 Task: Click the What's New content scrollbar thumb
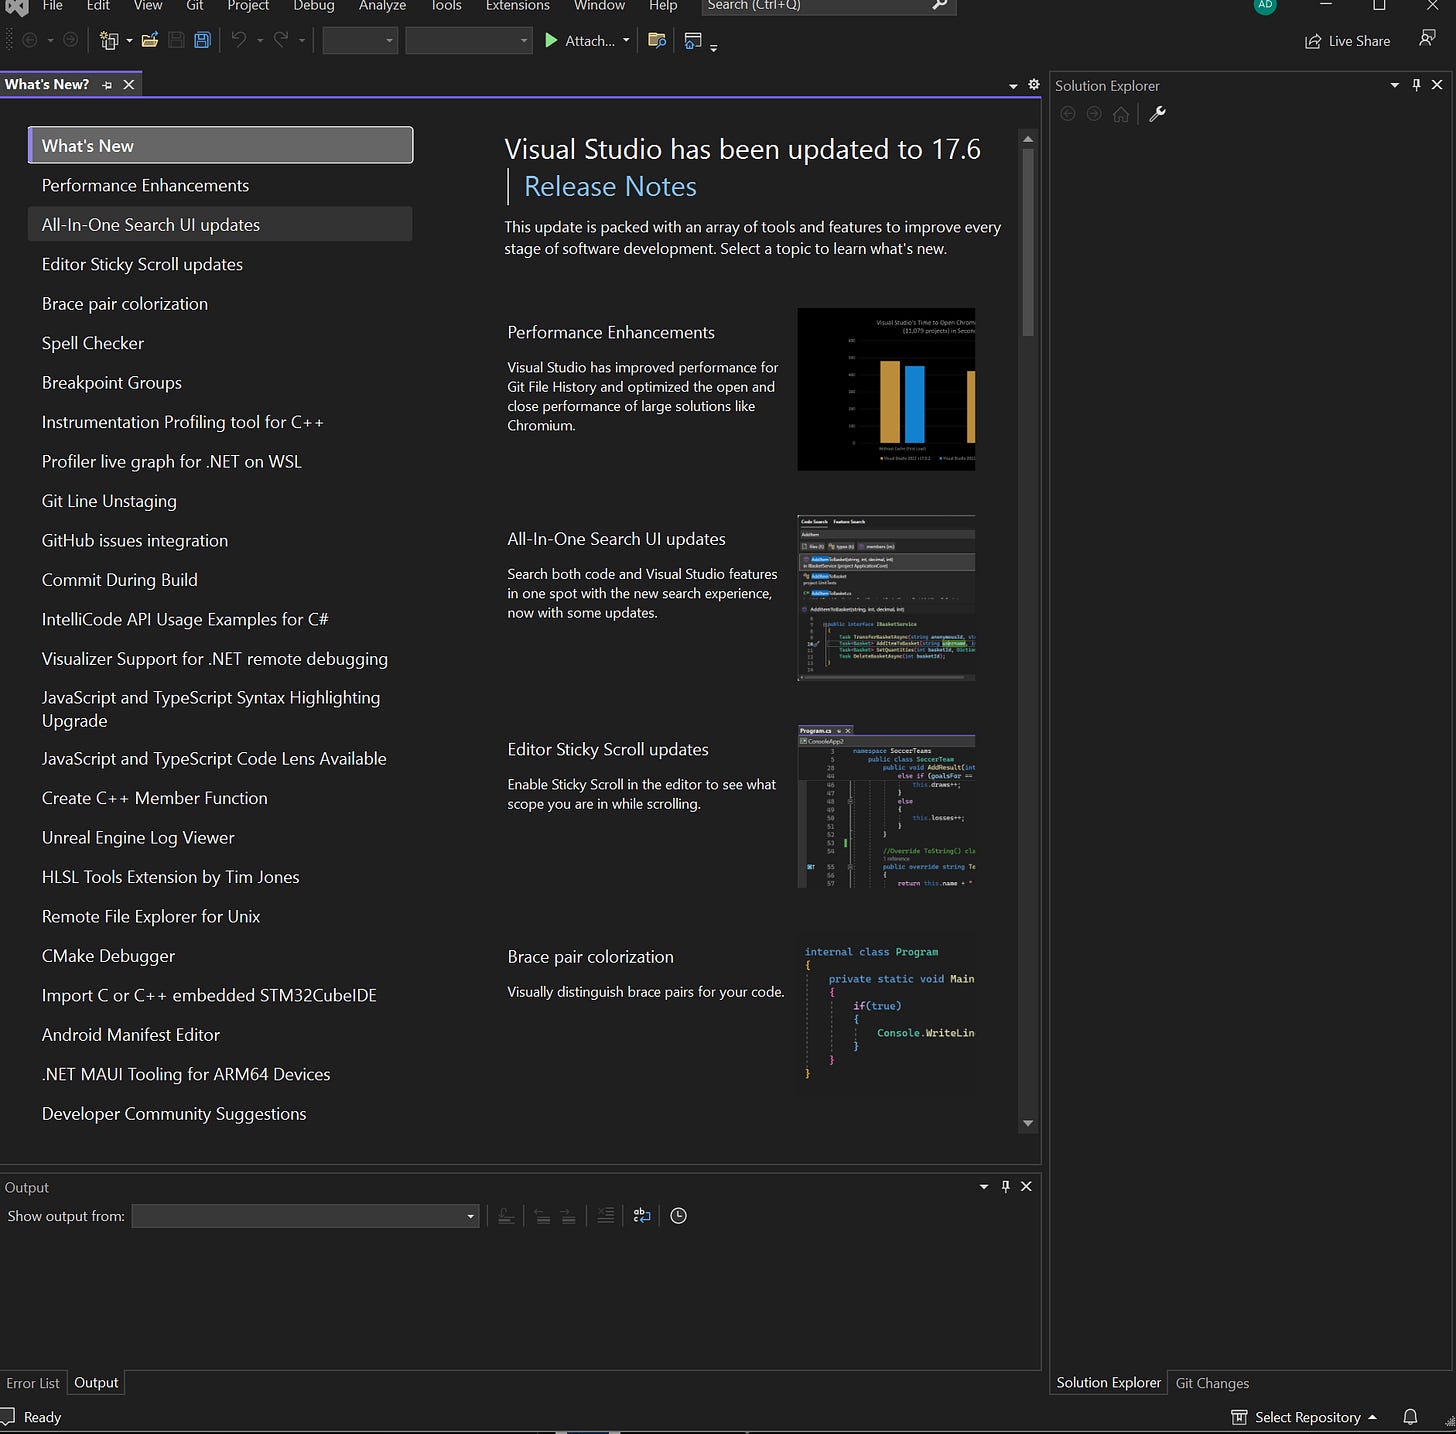pos(1028,242)
